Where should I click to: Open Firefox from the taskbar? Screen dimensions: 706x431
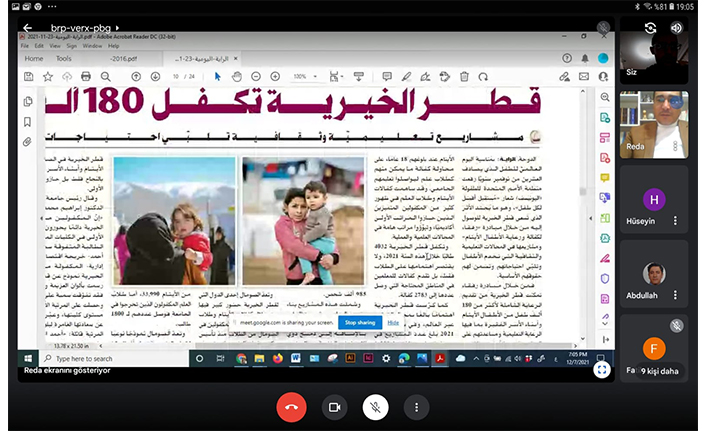[x=277, y=358]
